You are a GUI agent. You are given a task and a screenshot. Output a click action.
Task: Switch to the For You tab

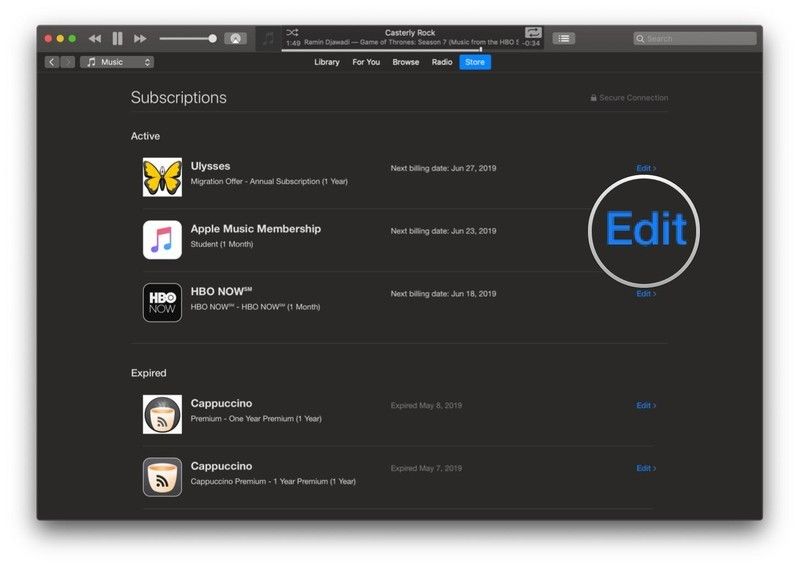pos(366,62)
